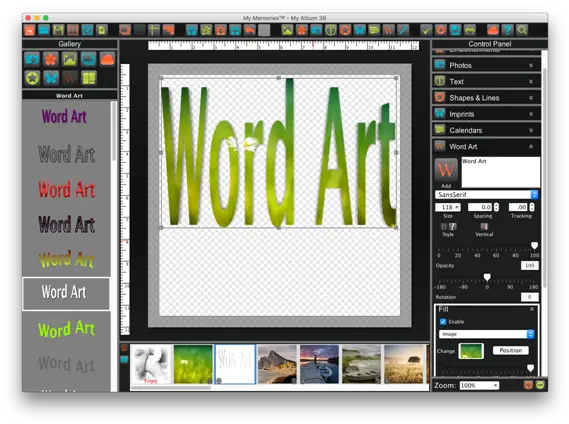This screenshot has width=569, height=424.
Task: Collapse the Fill subsection
Action: [532, 309]
